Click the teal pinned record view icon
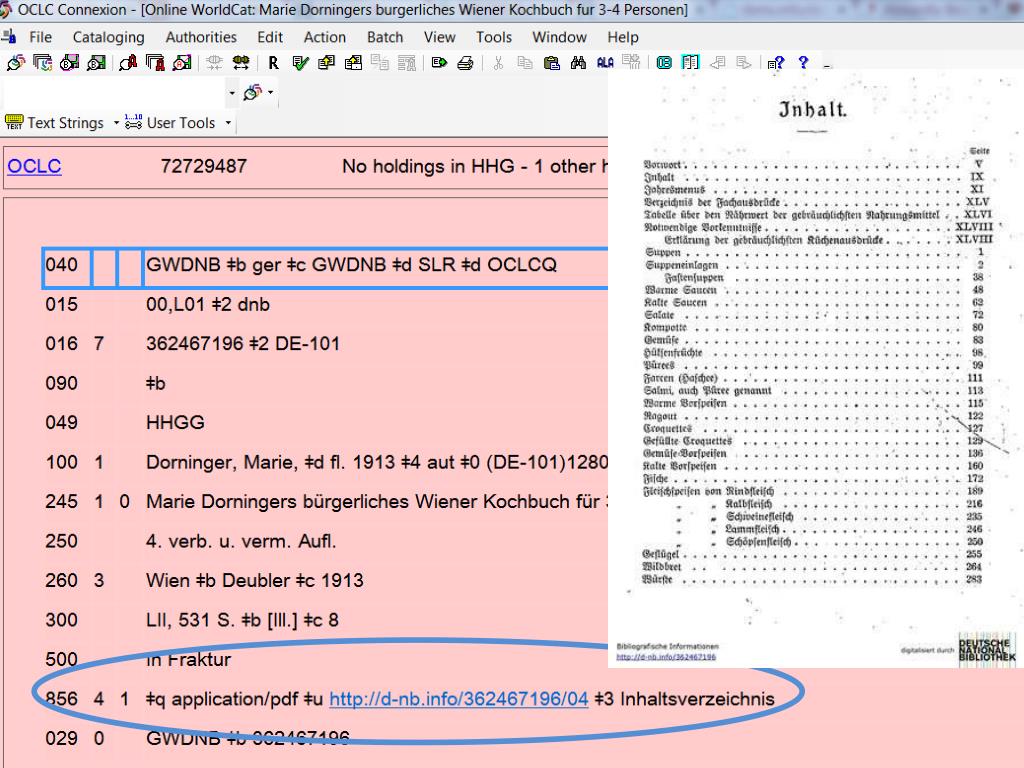 pyautogui.click(x=664, y=63)
